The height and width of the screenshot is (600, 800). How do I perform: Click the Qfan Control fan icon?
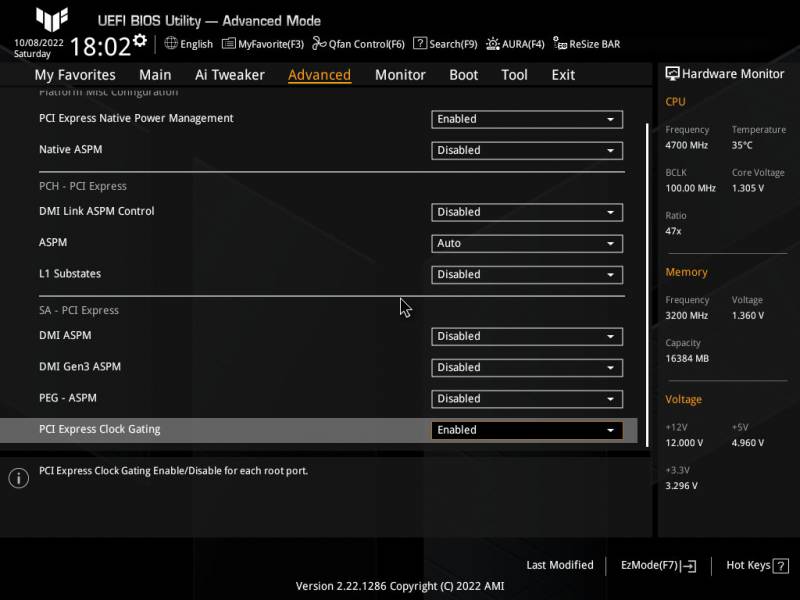(319, 43)
